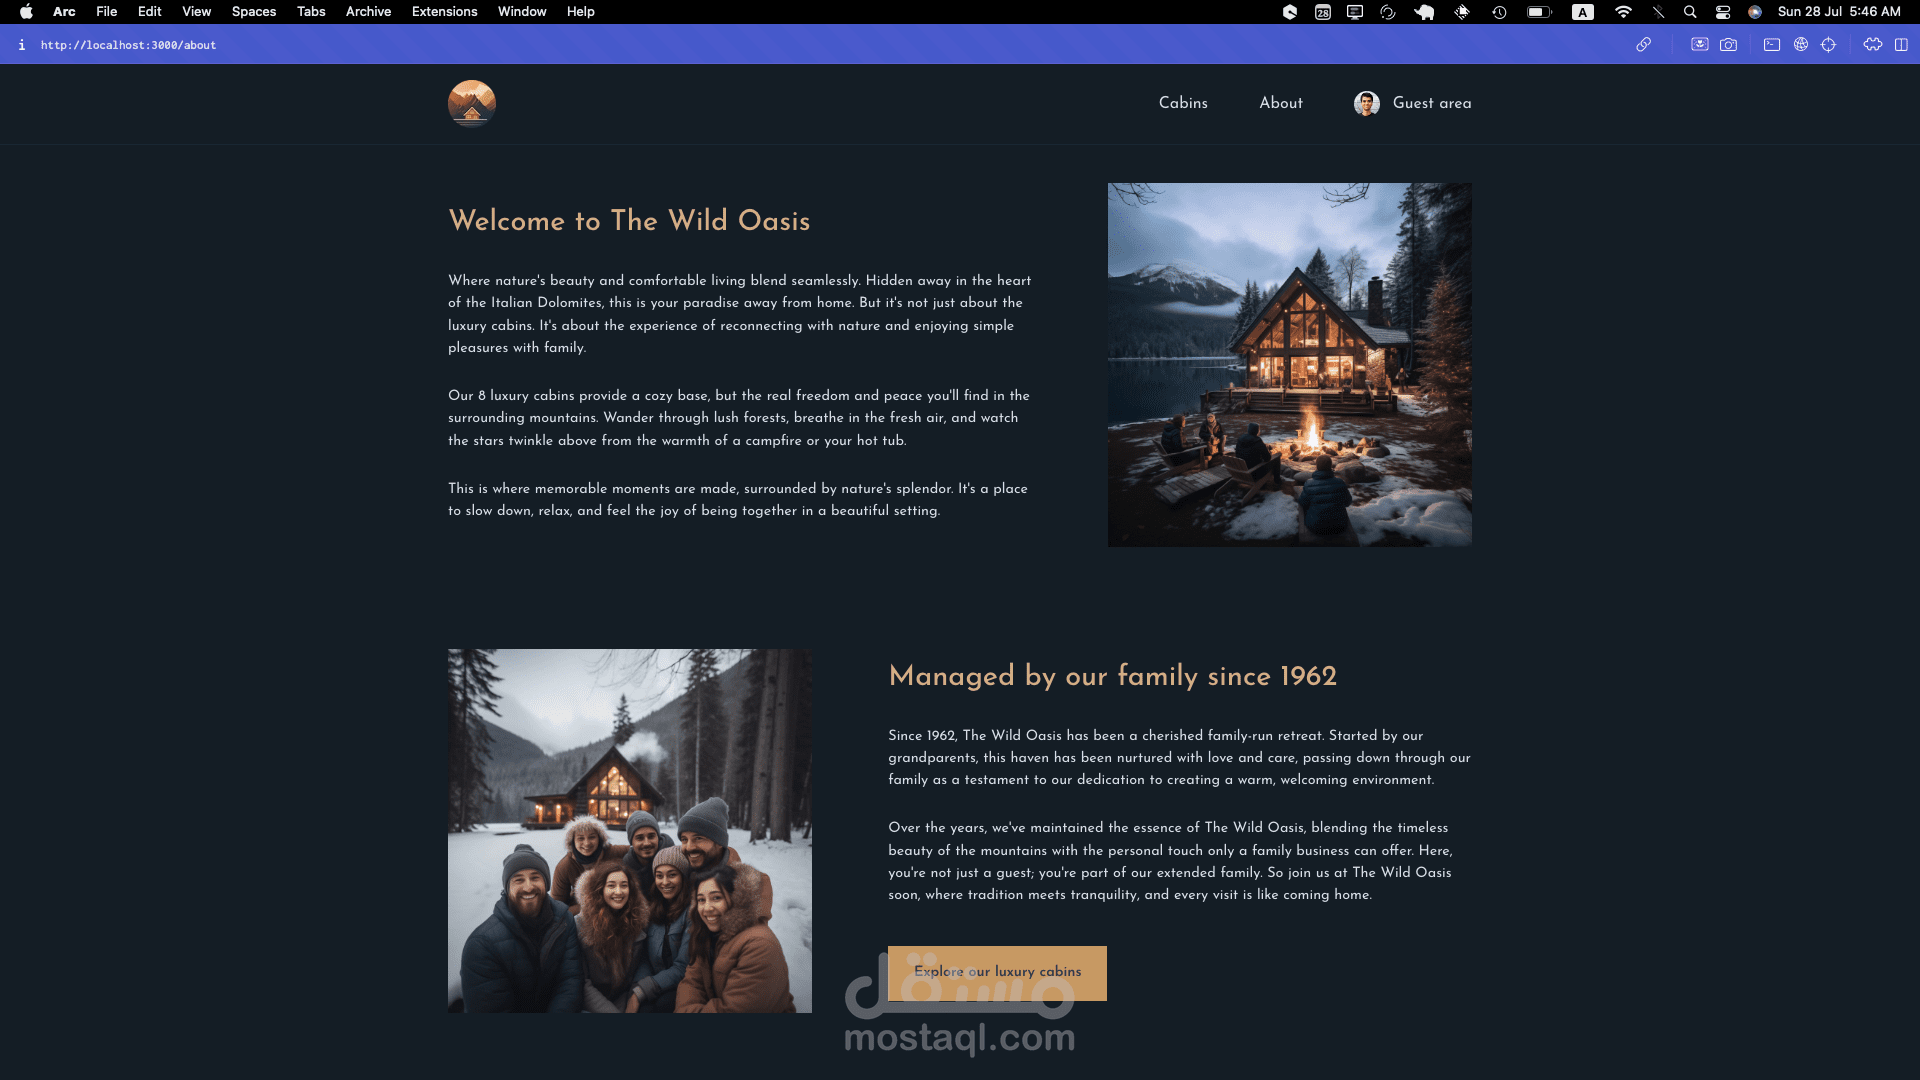Screen dimensions: 1920x1080
Task: Click the site info icon beside URL
Action: pos(22,45)
